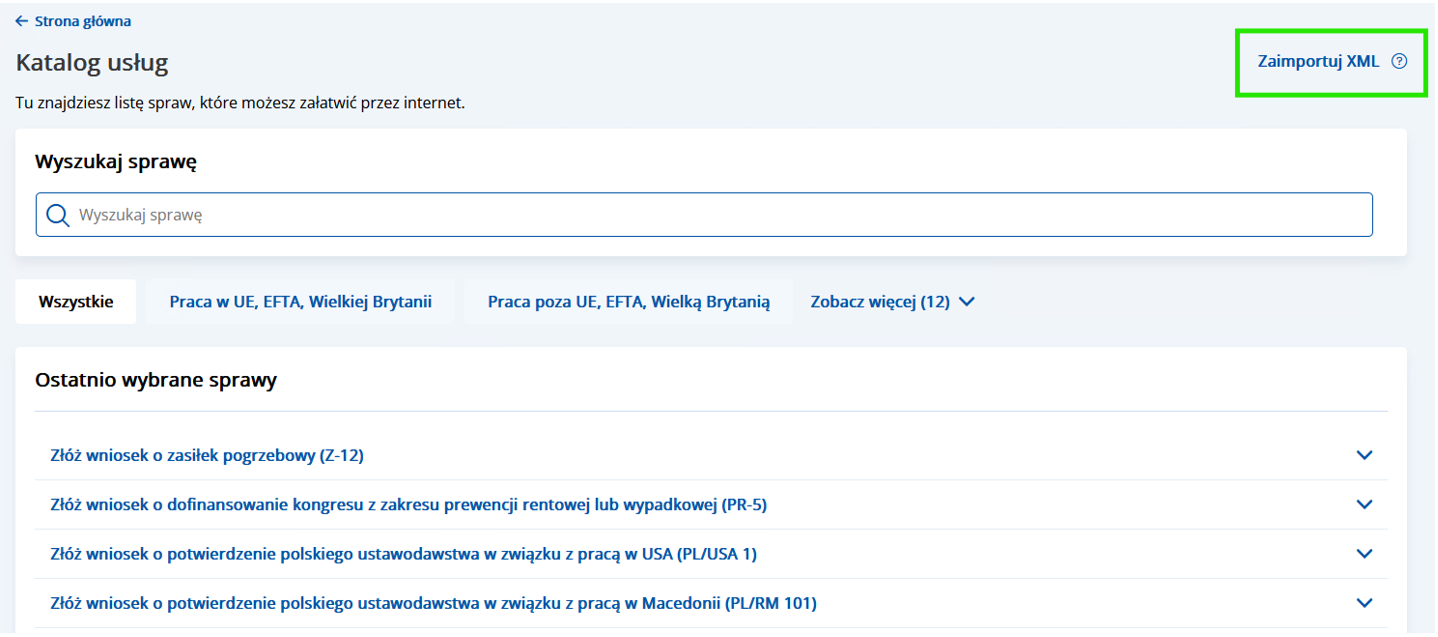Screen dimensions: 1438x637
Task: Click the Zaimportuj XML link
Action: pyautogui.click(x=1318, y=61)
